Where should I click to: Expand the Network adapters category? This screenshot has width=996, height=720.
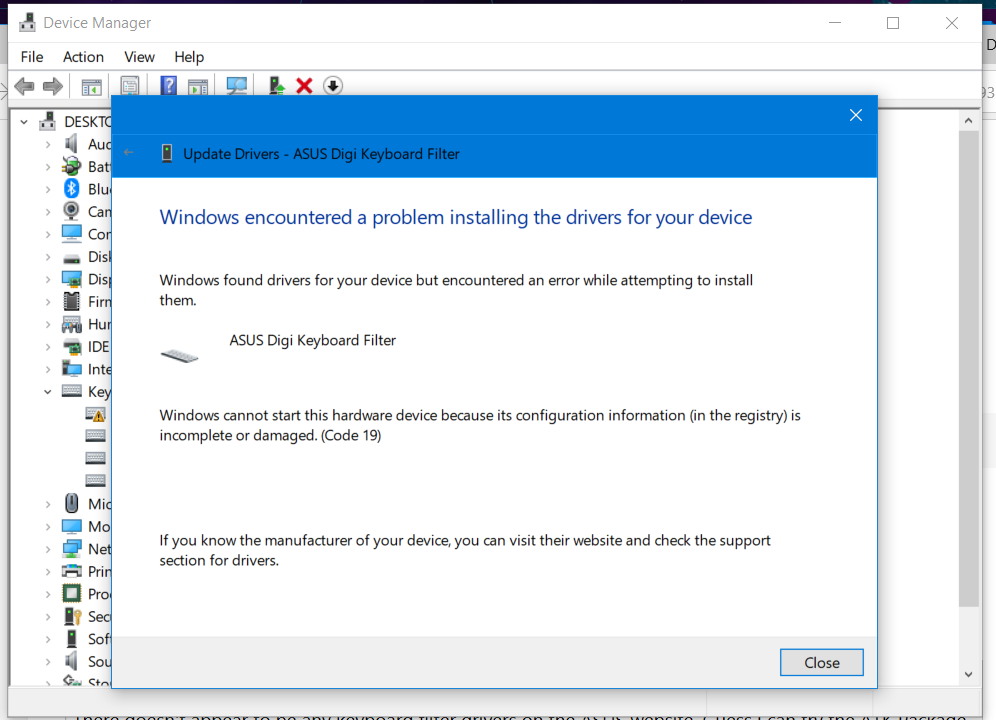tap(48, 549)
